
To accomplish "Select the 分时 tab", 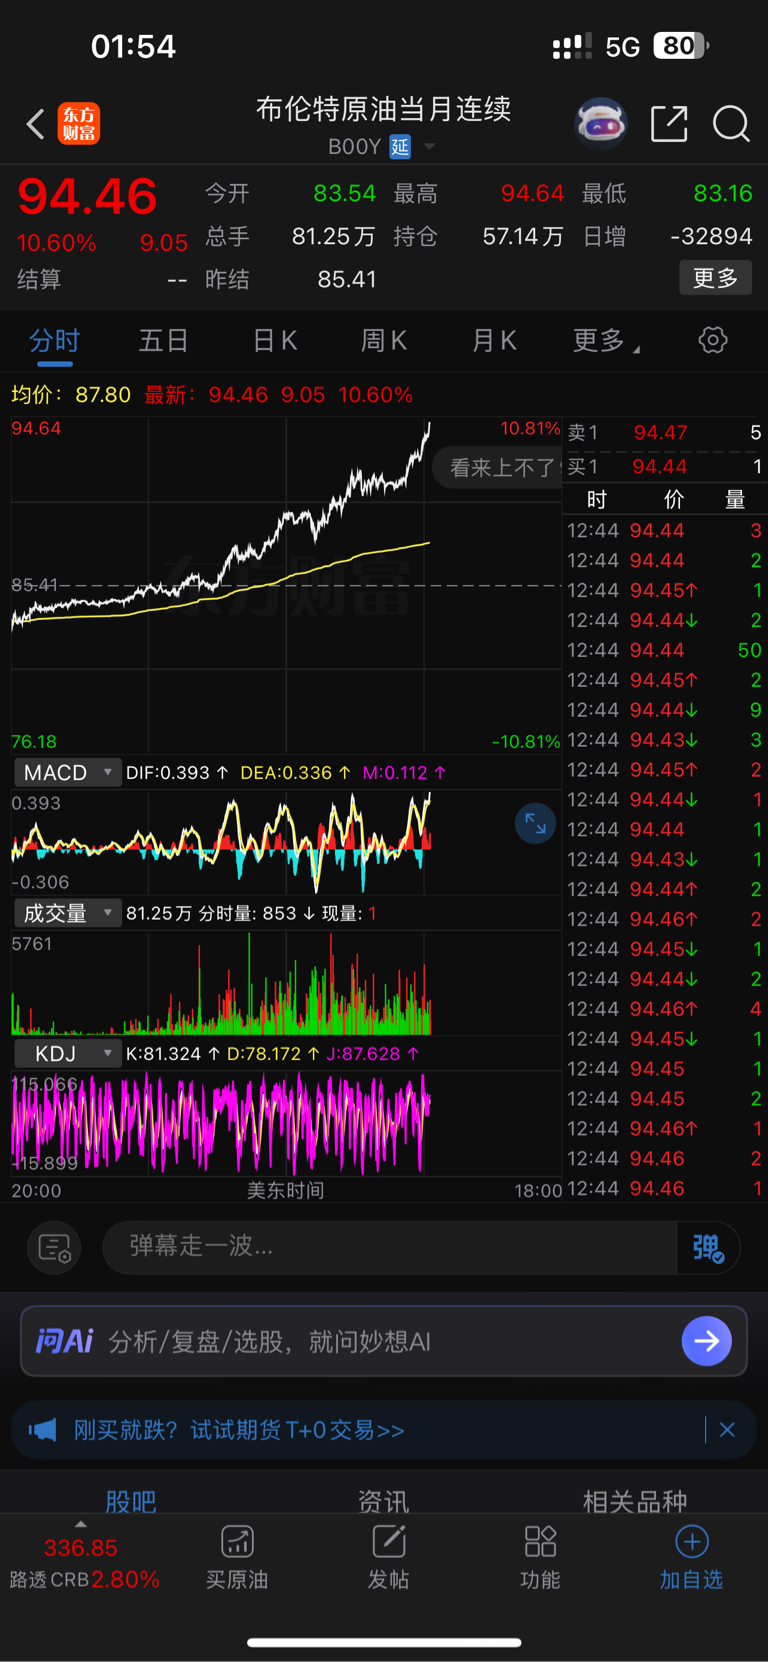I will [54, 341].
